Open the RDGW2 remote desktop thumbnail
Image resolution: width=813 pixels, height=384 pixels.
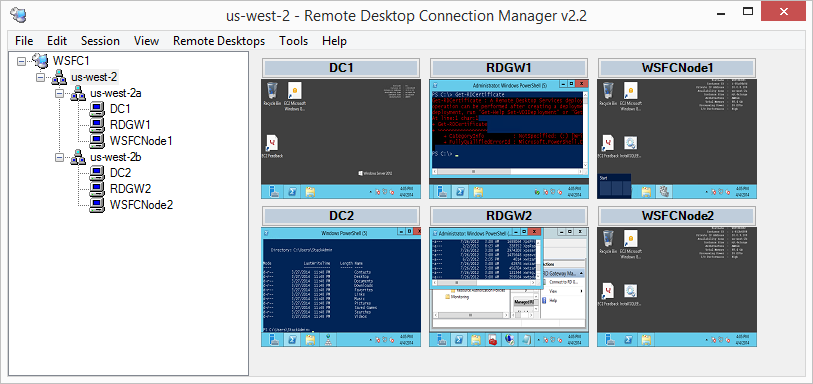point(509,287)
